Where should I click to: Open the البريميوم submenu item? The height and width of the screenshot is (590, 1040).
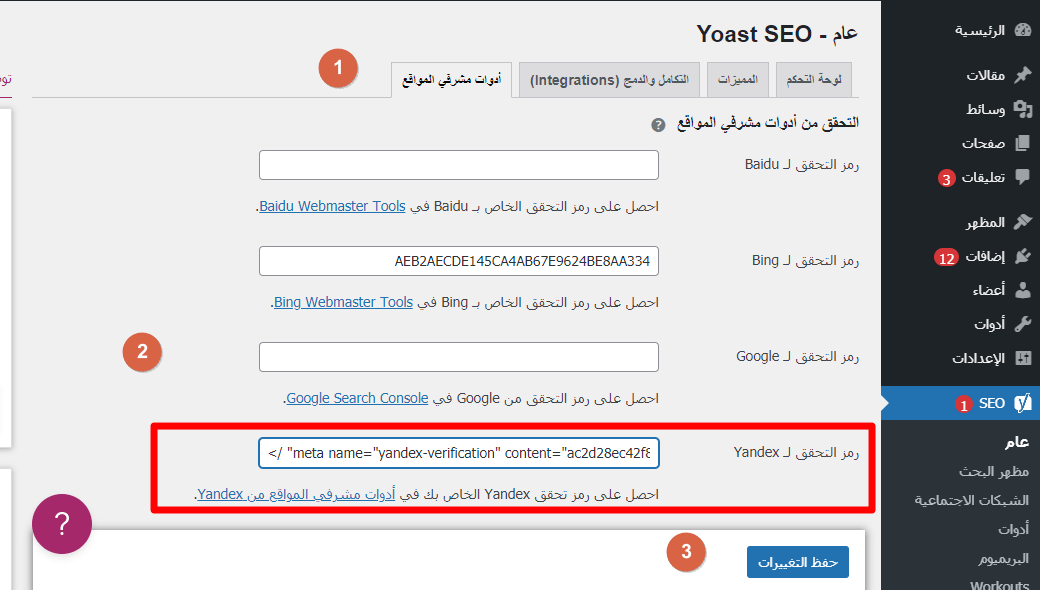[x=1004, y=558]
